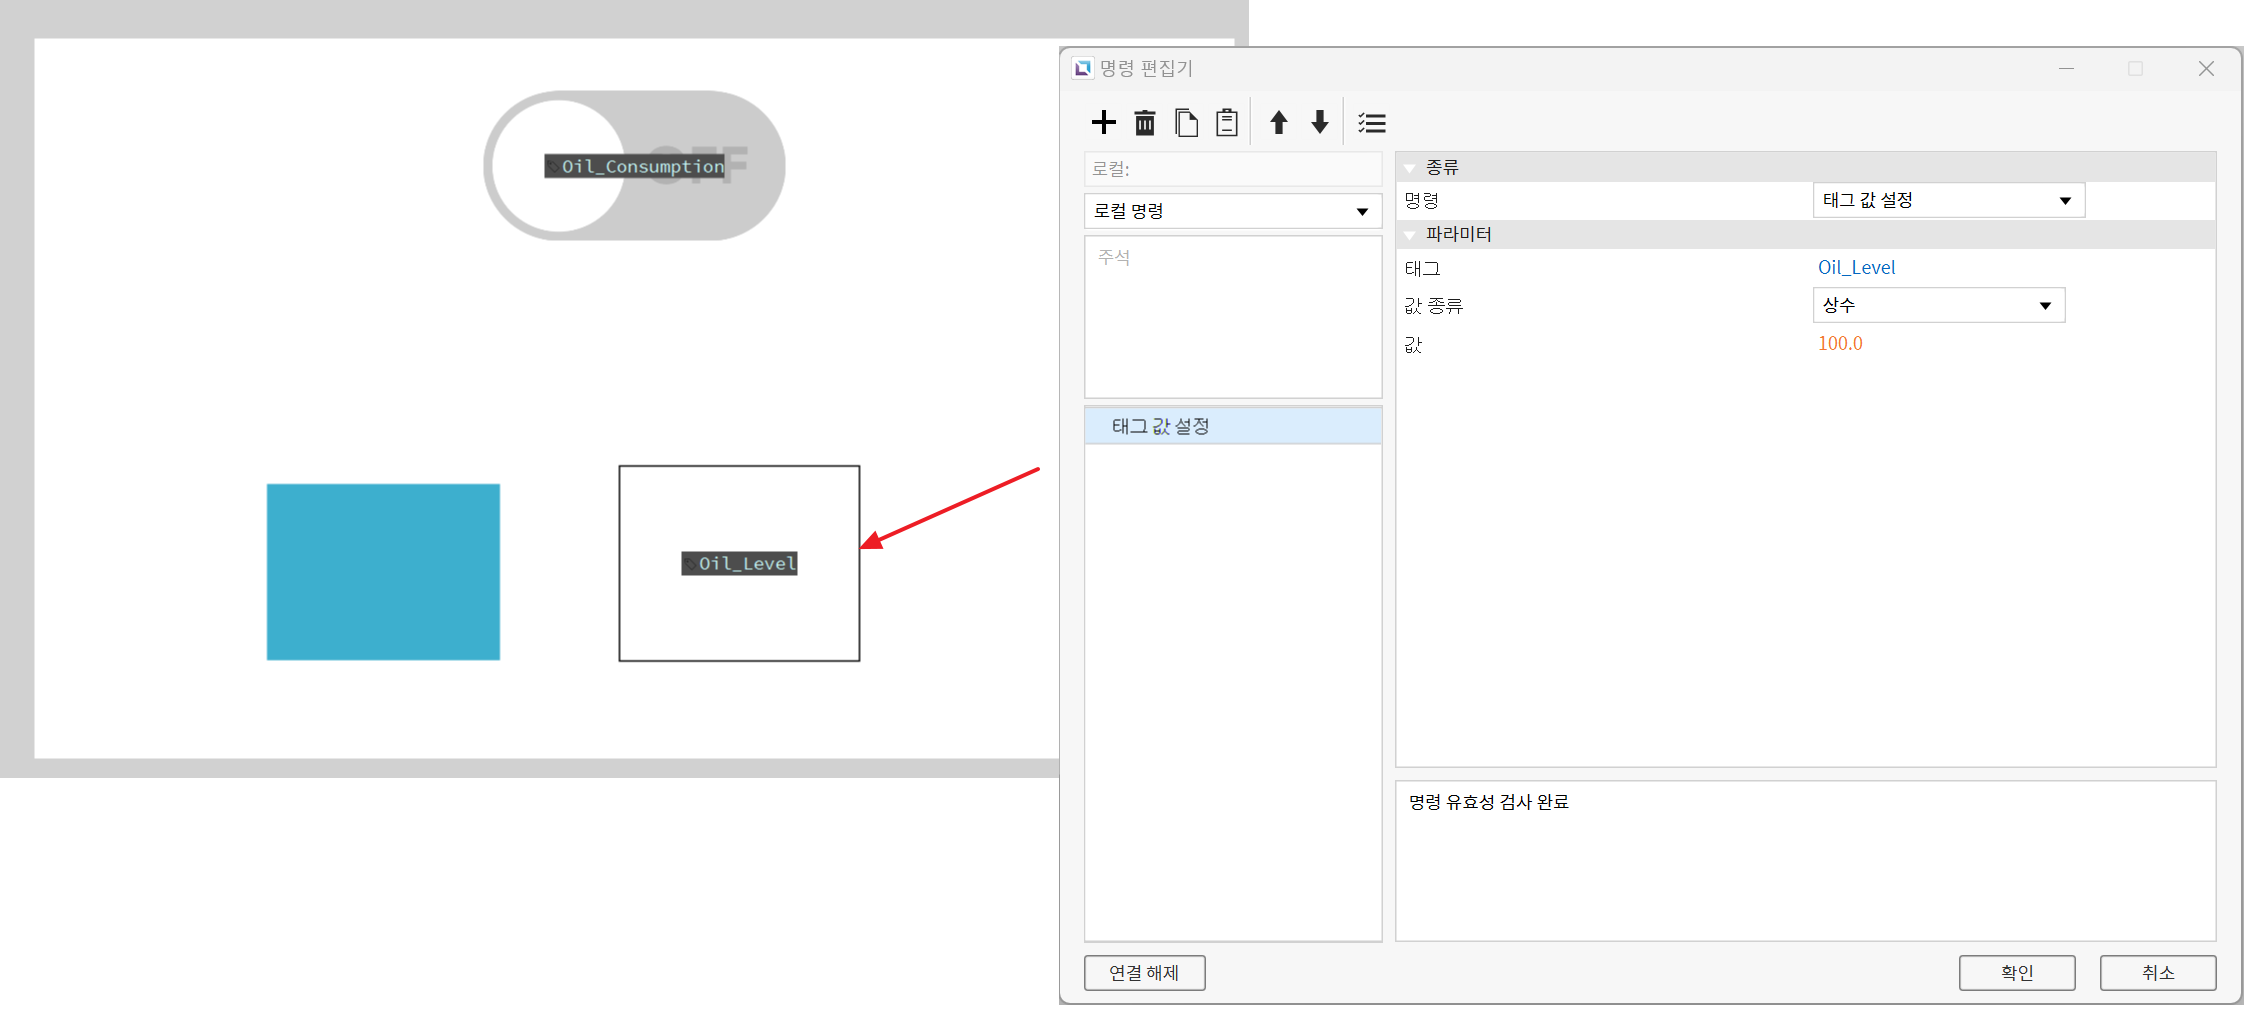
Task: Click the 확인 button
Action: (x=2016, y=972)
